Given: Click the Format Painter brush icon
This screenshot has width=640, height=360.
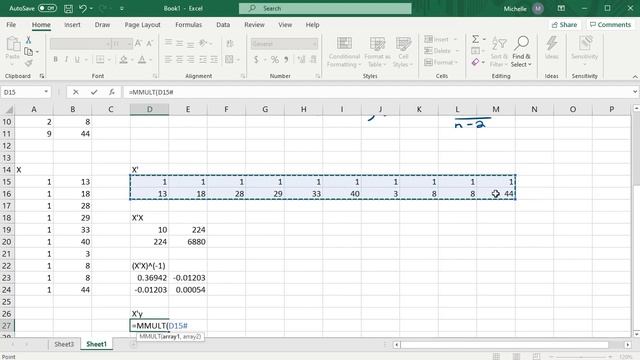Looking at the screenshot, I should 28,63.
